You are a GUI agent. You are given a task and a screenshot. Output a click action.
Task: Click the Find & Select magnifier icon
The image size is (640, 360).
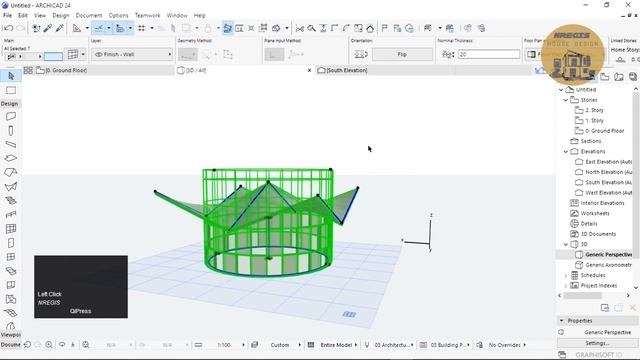(x=311, y=28)
